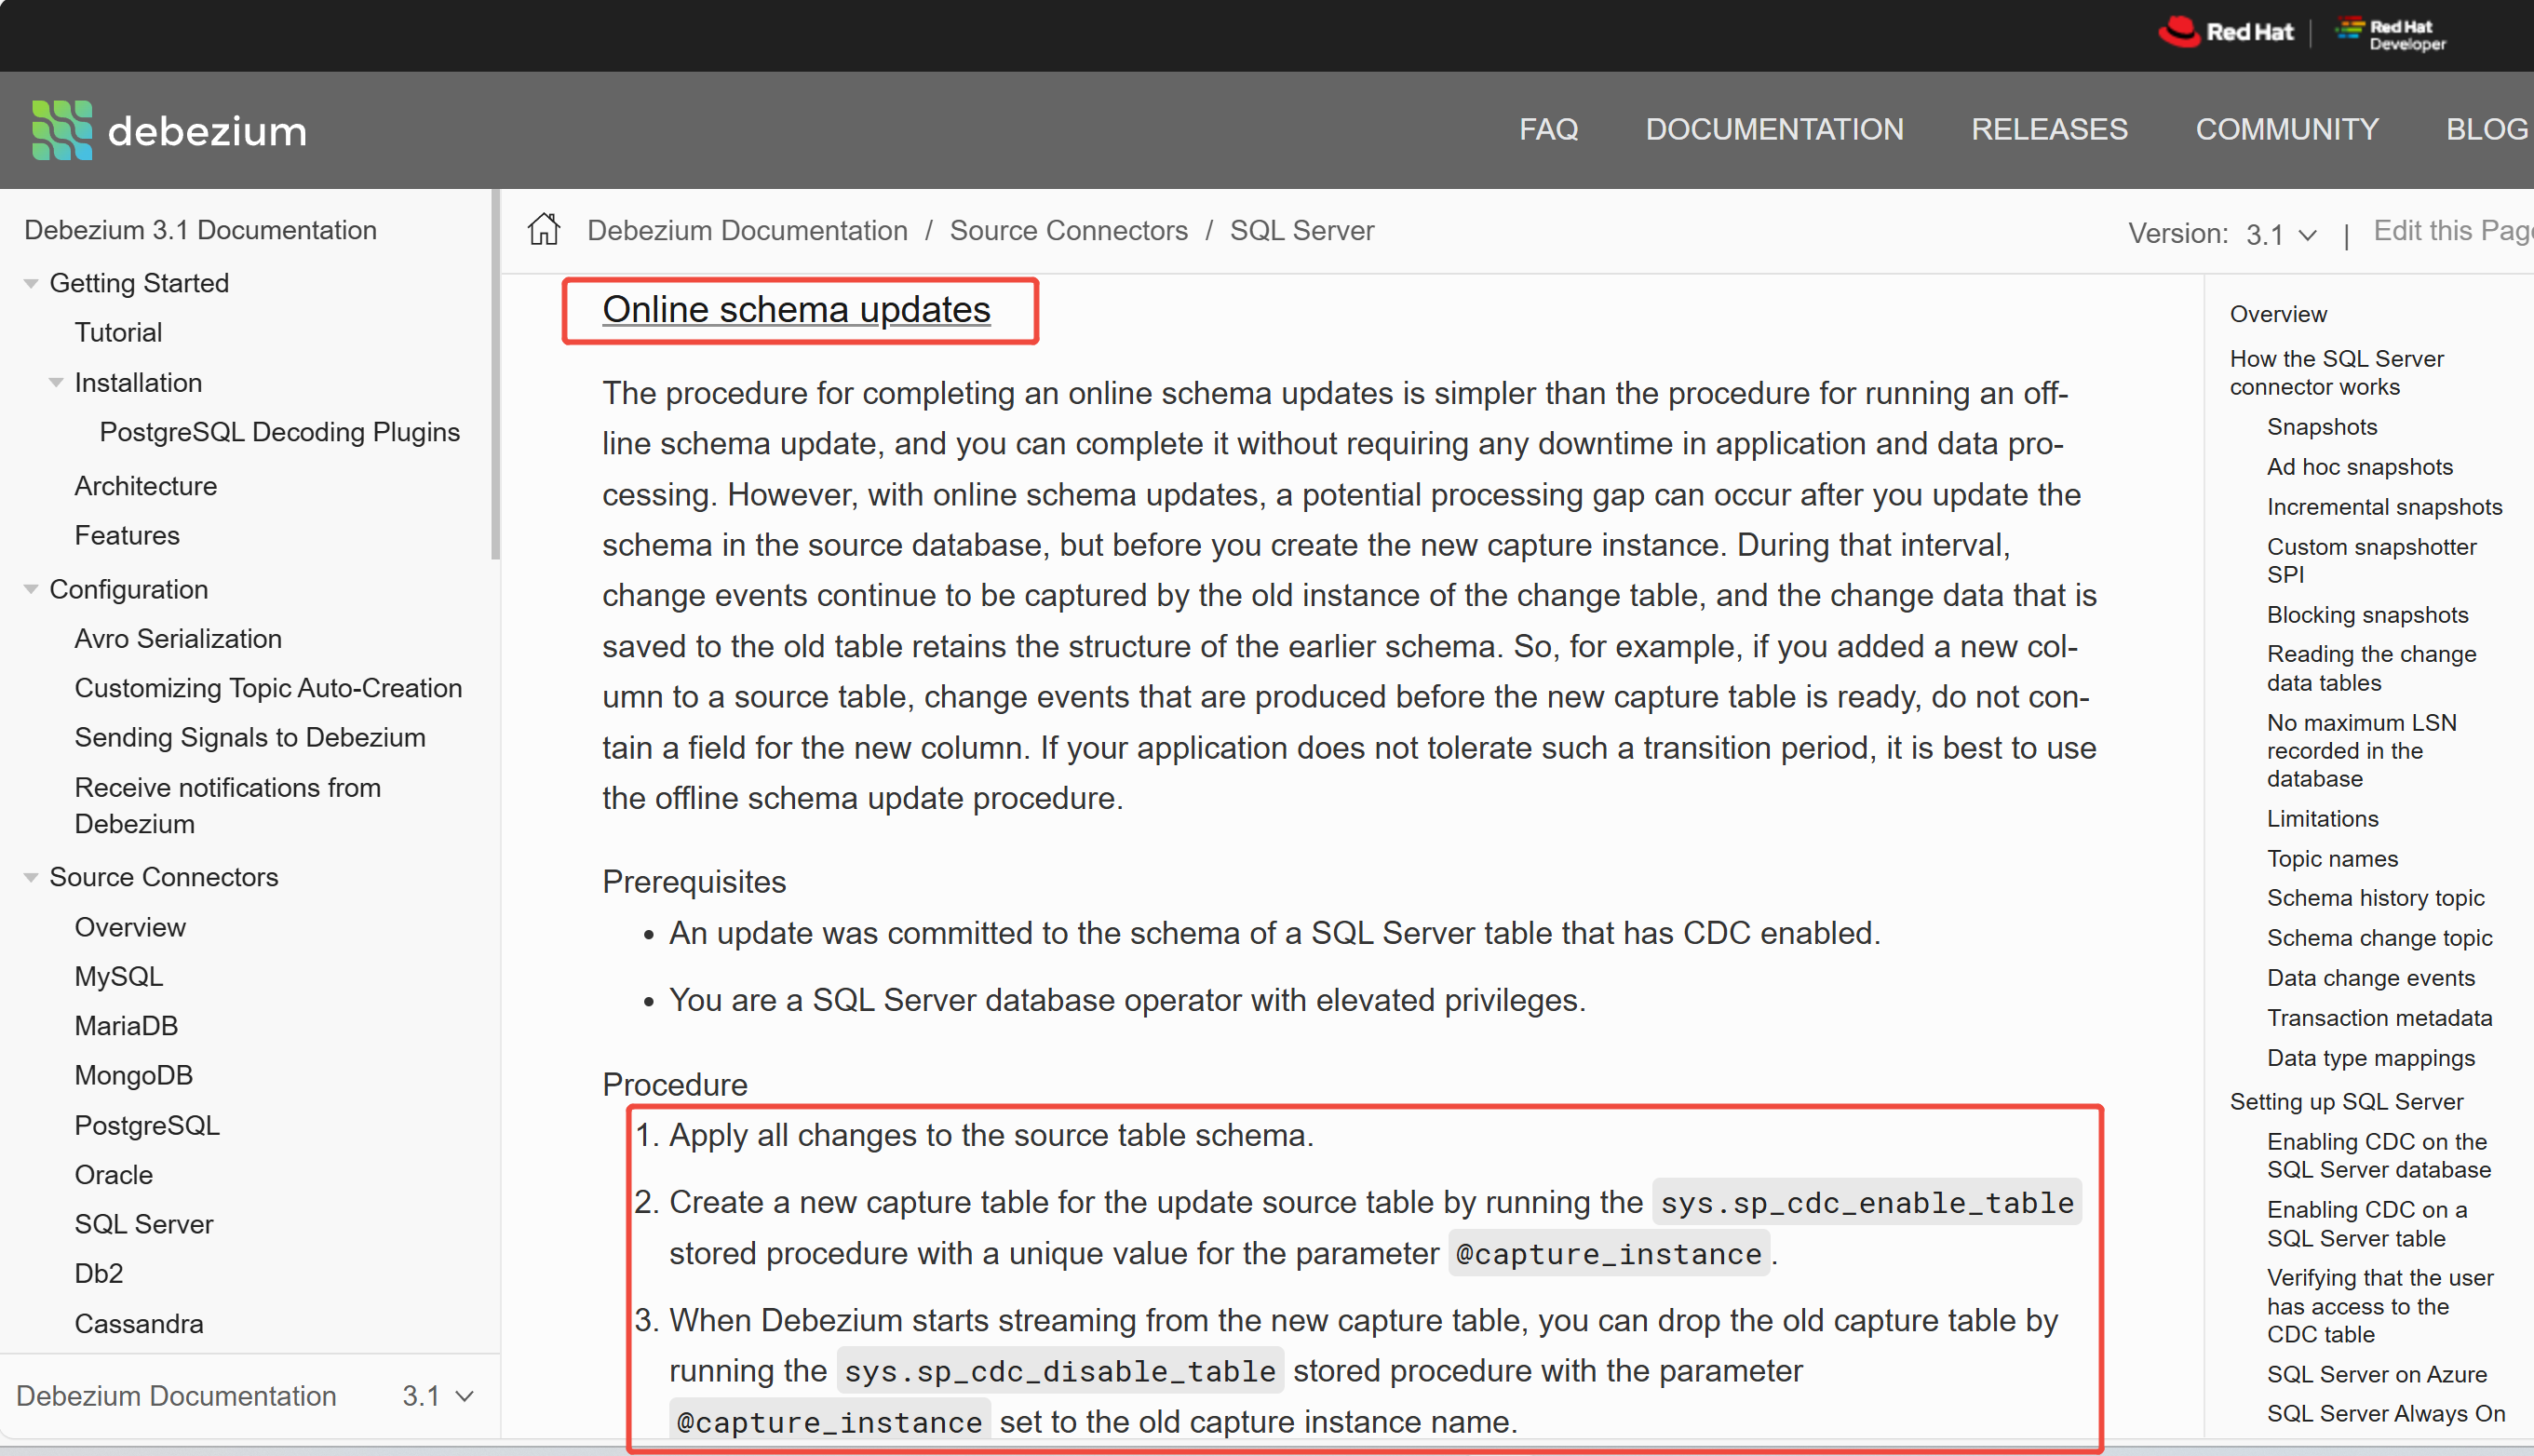This screenshot has width=2534, height=1456.
Task: Collapse the Getting Started section
Action: click(31, 284)
